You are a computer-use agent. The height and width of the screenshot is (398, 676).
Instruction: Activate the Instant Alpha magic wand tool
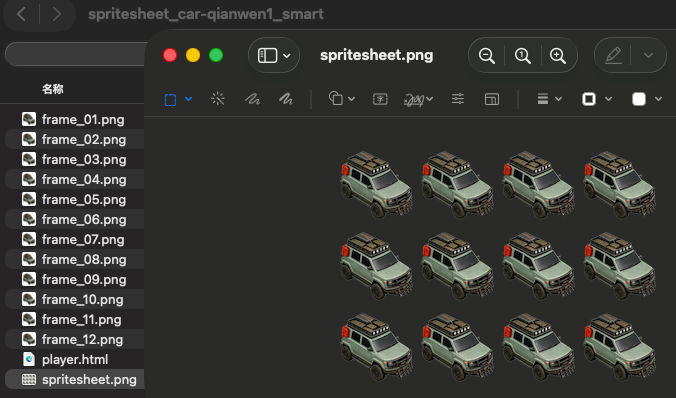(218, 99)
